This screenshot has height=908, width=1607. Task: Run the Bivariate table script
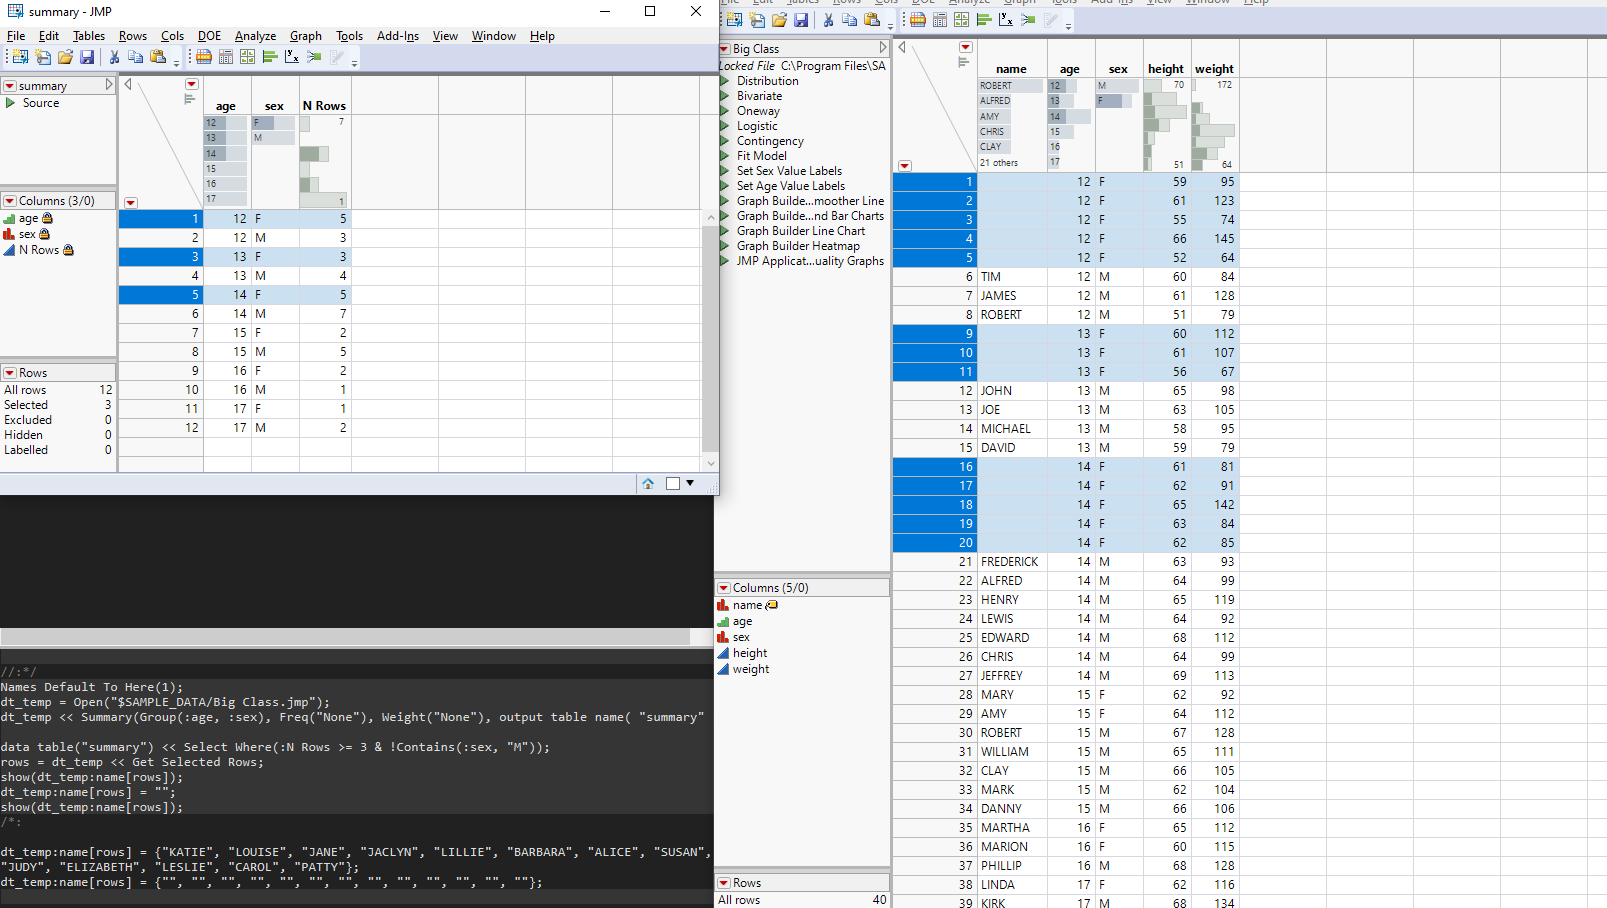pyautogui.click(x=725, y=96)
